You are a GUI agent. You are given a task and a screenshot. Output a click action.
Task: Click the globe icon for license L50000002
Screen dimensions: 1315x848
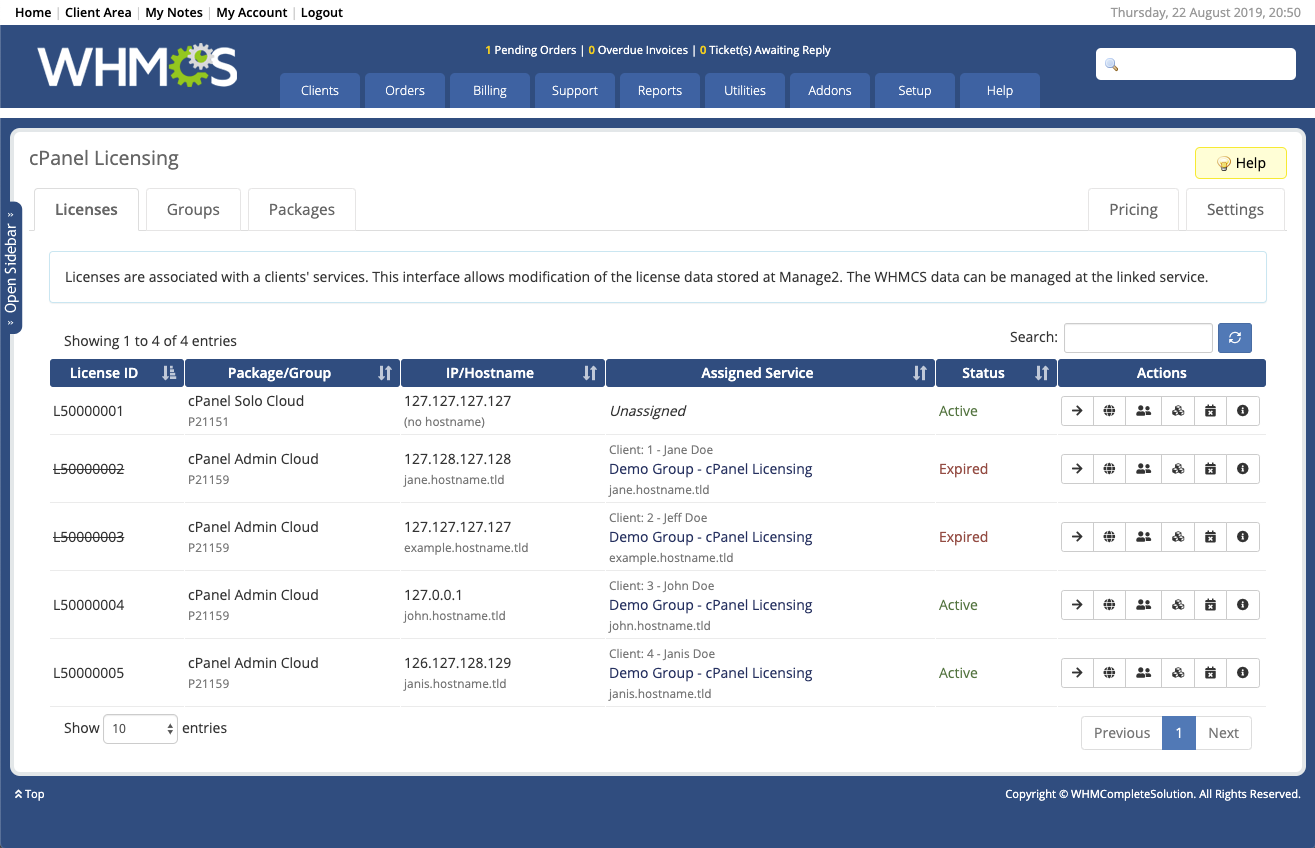(x=1109, y=469)
